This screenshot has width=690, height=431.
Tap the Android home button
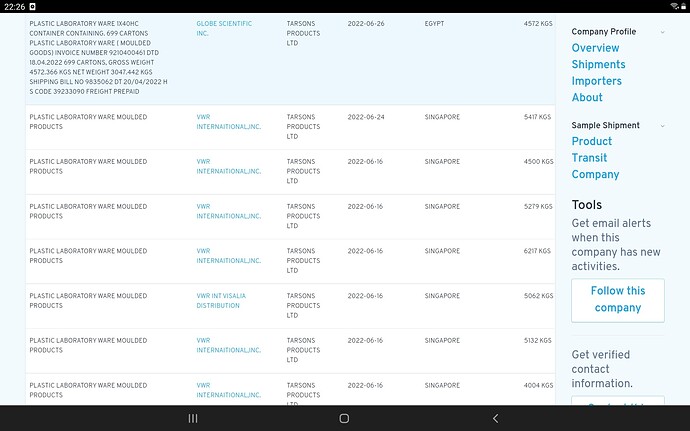344,418
